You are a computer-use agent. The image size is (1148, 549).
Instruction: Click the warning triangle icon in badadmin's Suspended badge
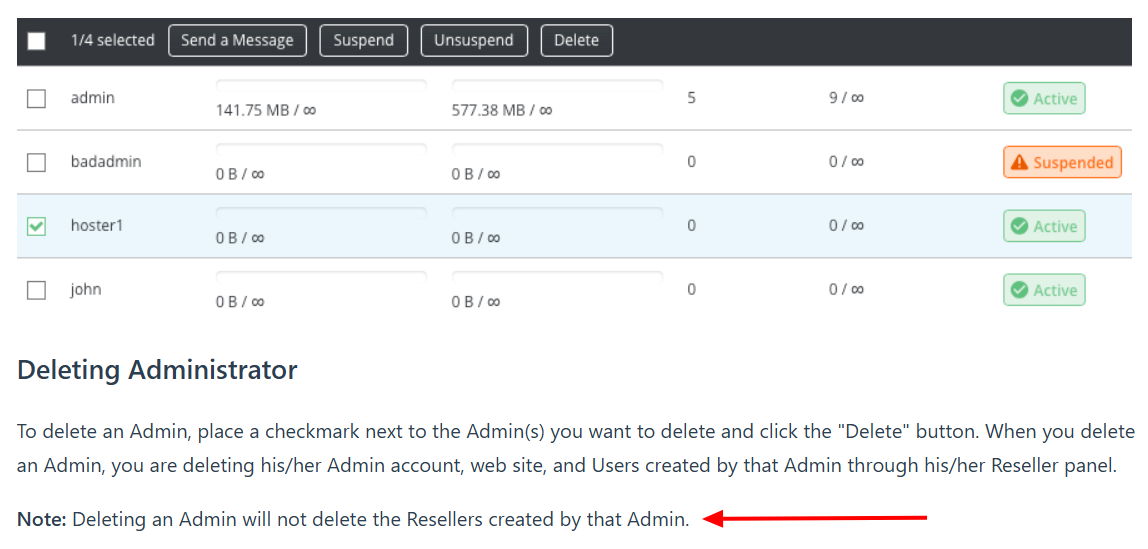1019,163
